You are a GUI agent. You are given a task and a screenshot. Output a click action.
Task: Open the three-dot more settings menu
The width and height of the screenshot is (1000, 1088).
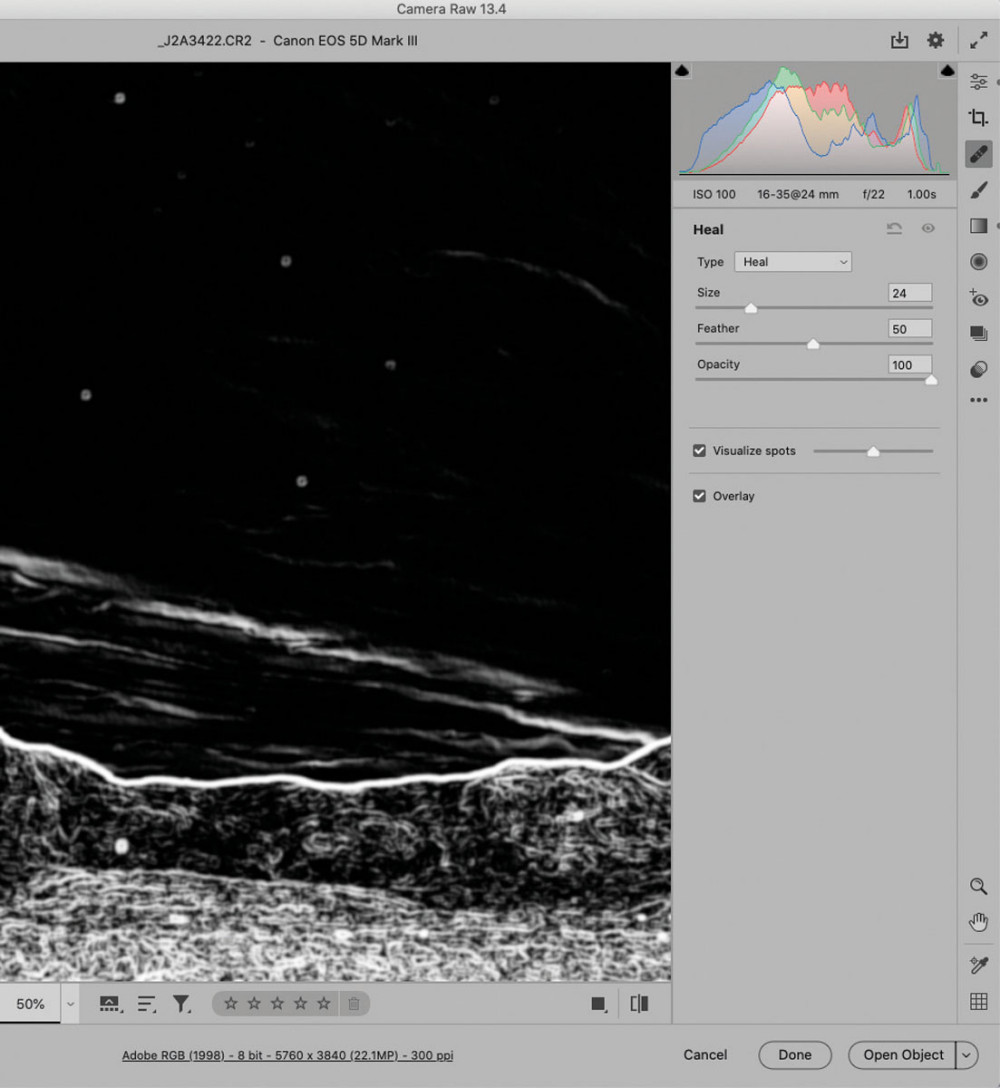click(978, 400)
